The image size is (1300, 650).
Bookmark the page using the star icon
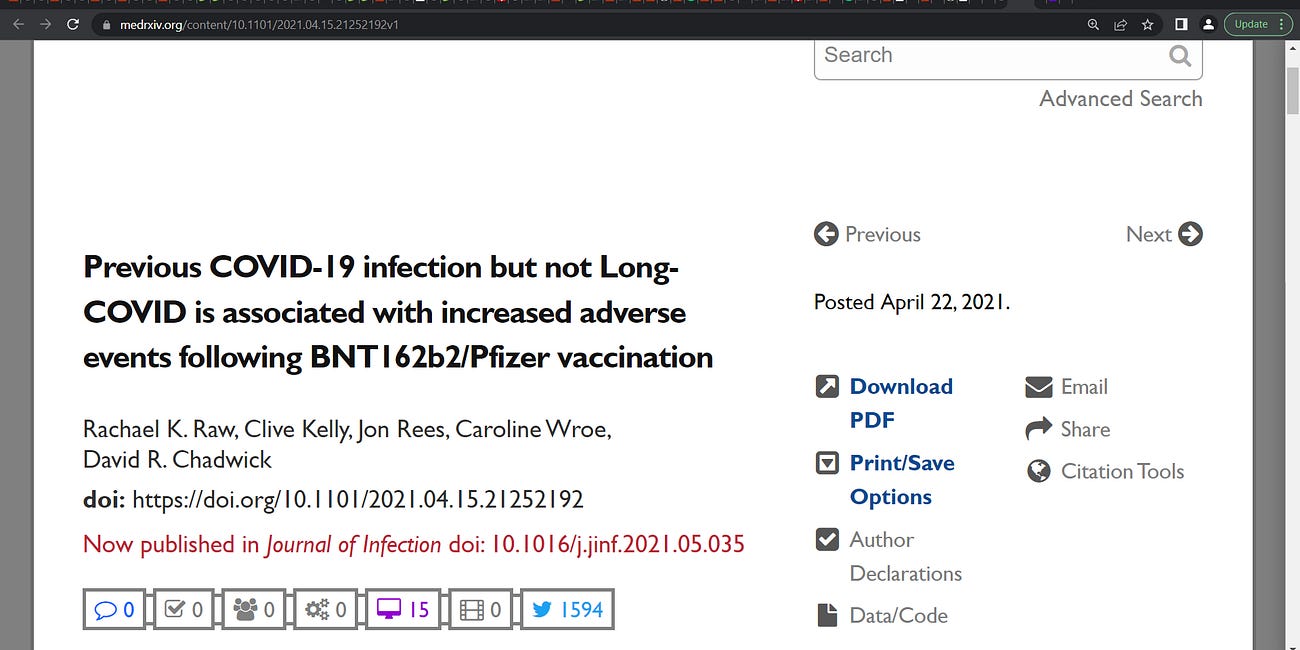coord(1147,24)
